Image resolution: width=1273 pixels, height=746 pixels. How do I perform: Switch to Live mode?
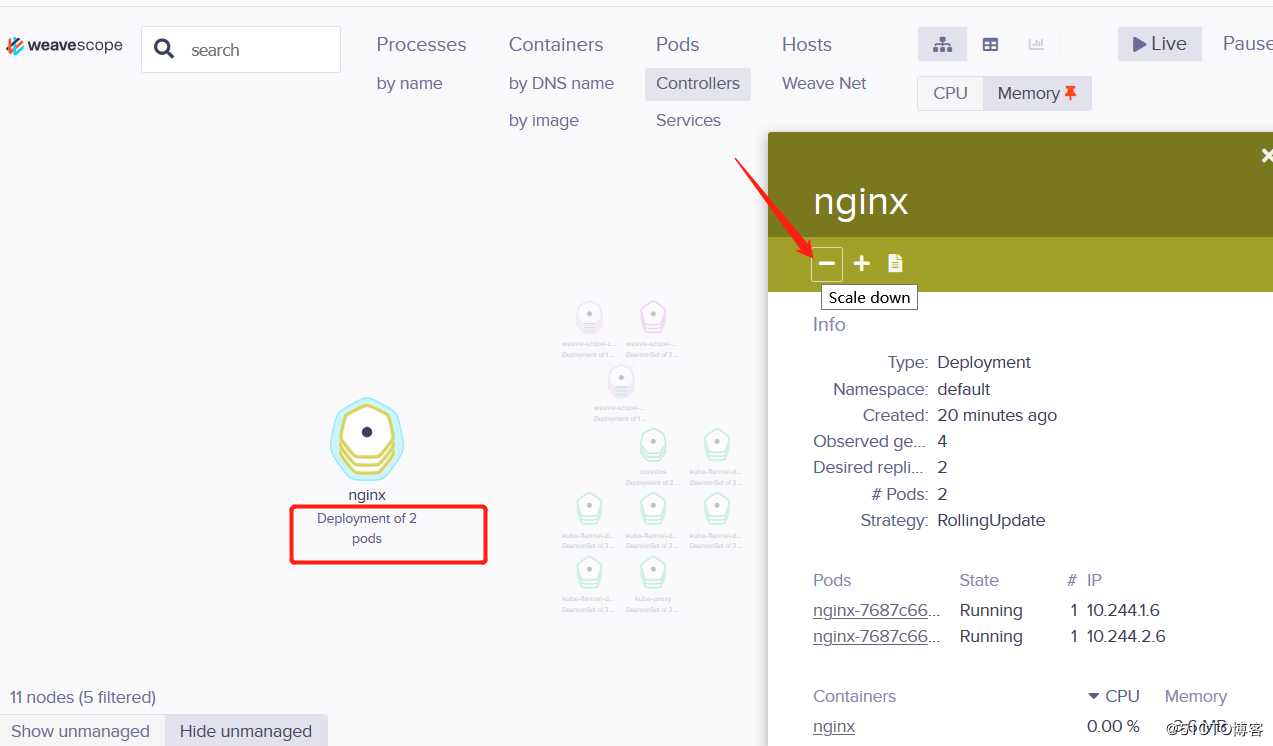[1160, 44]
